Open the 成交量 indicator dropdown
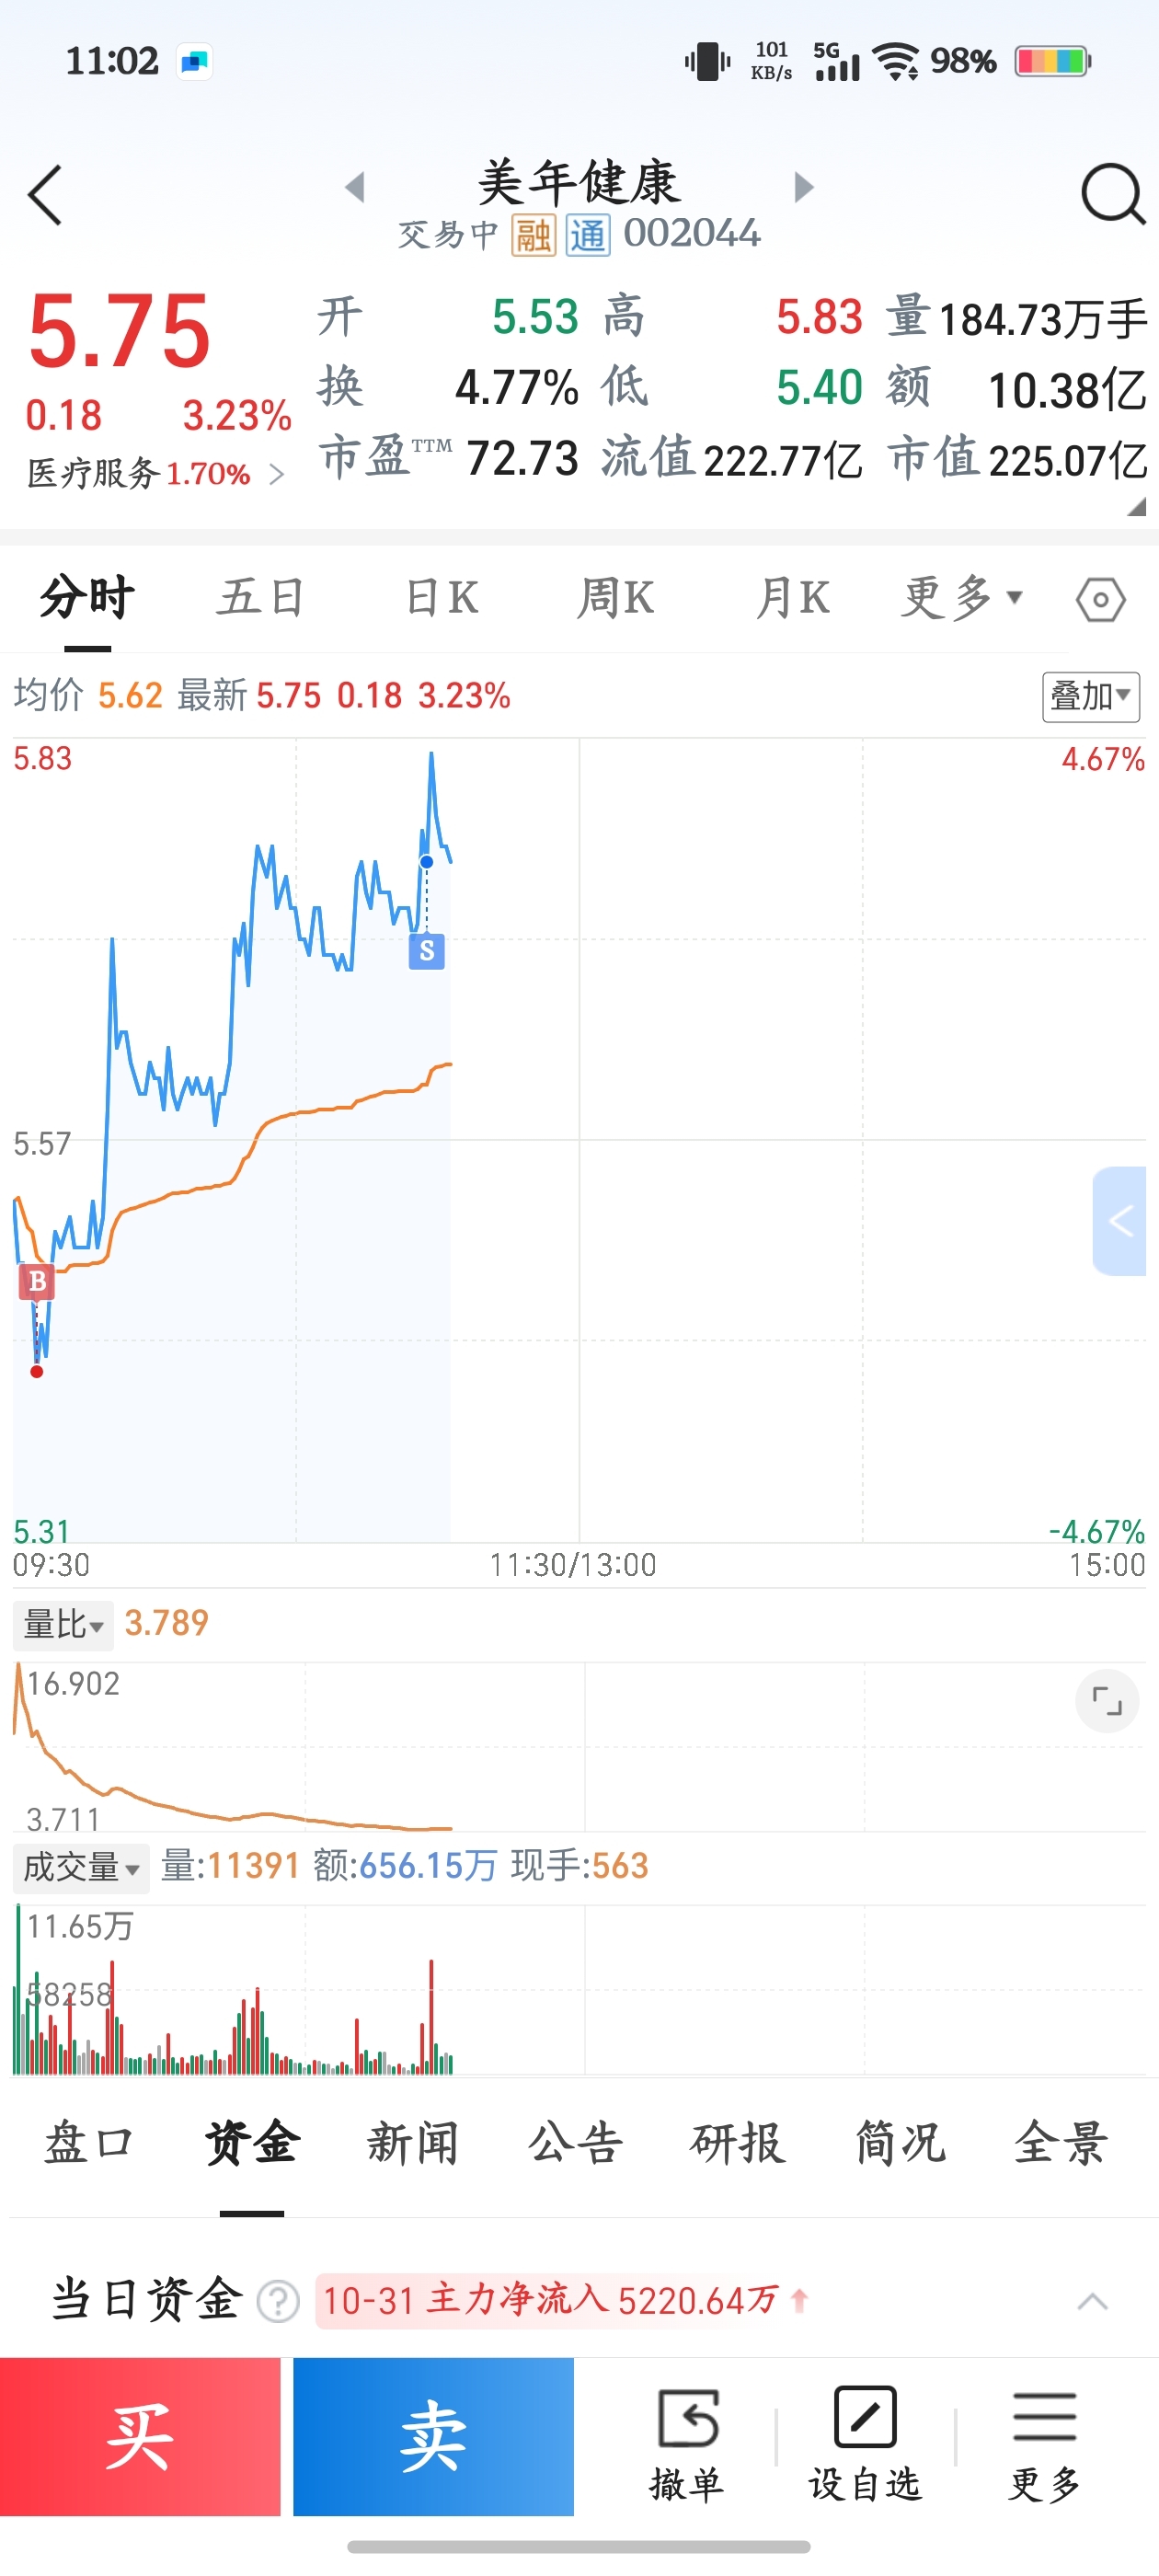The width and height of the screenshot is (1159, 2576). [x=81, y=1867]
